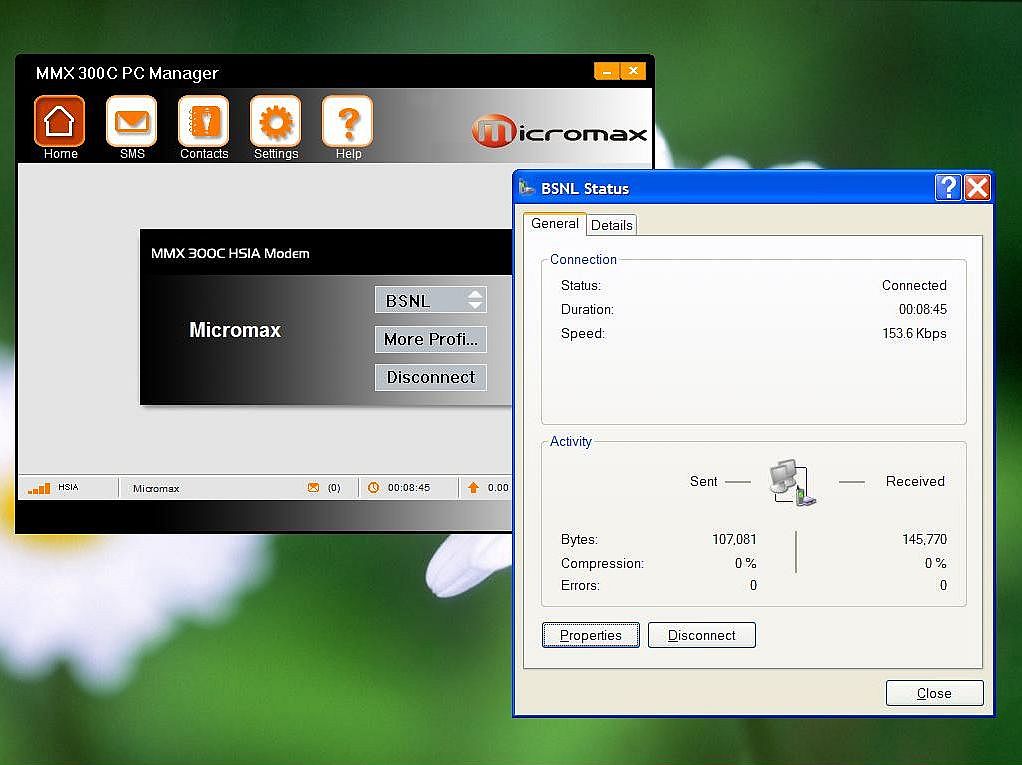
Task: Open Properties in BSNL Status dialog
Action: click(x=590, y=635)
